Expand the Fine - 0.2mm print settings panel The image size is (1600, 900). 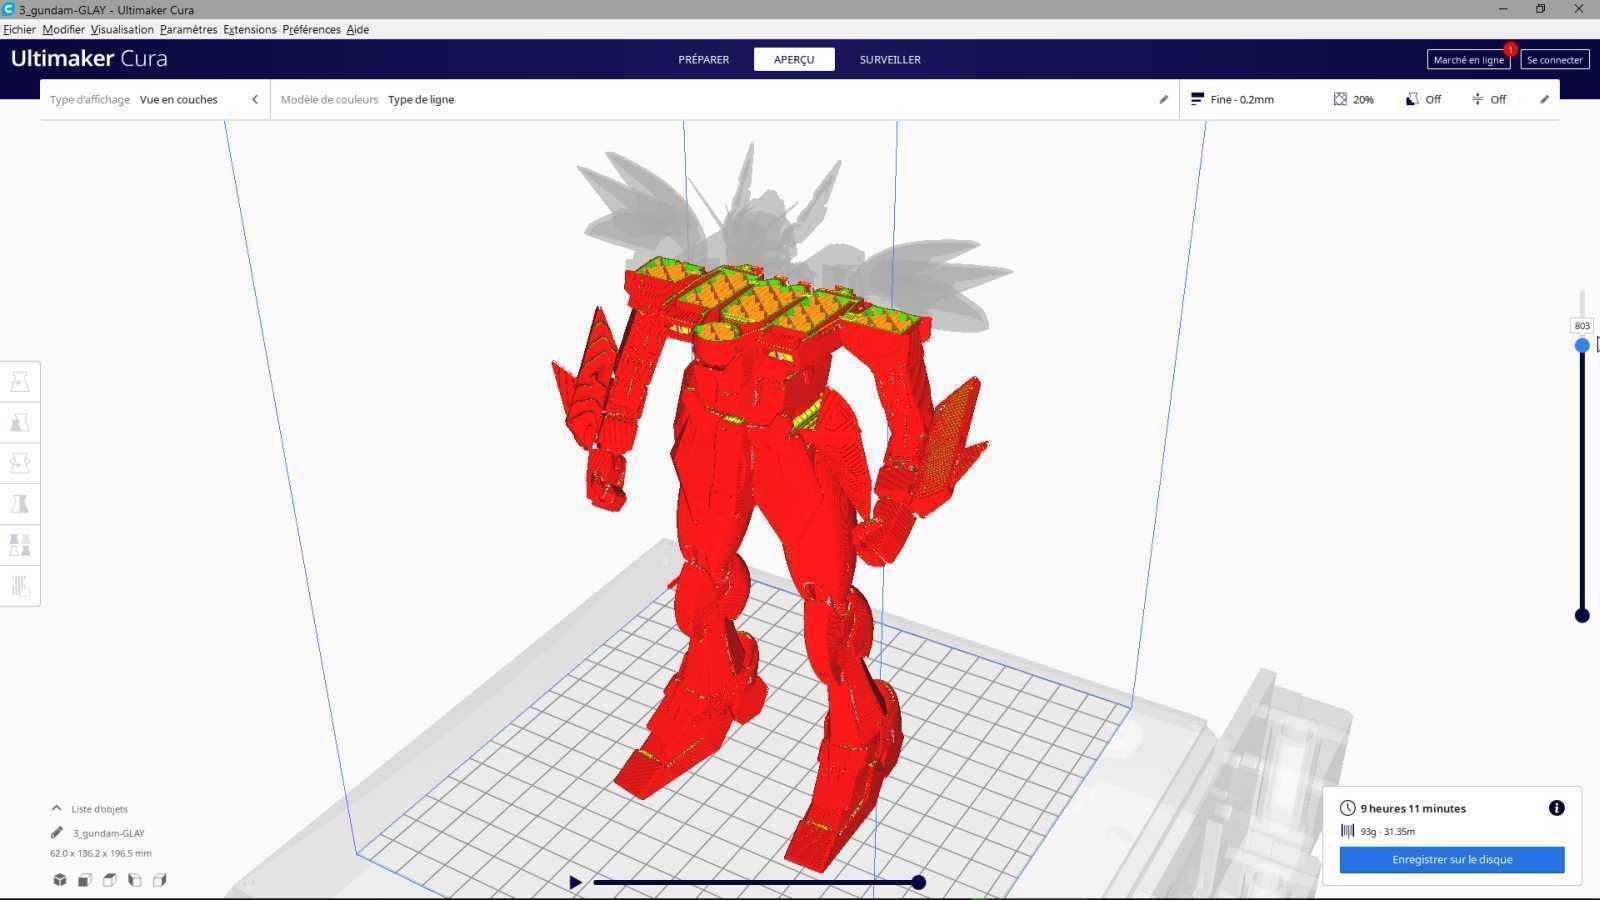pyautogui.click(x=1369, y=99)
